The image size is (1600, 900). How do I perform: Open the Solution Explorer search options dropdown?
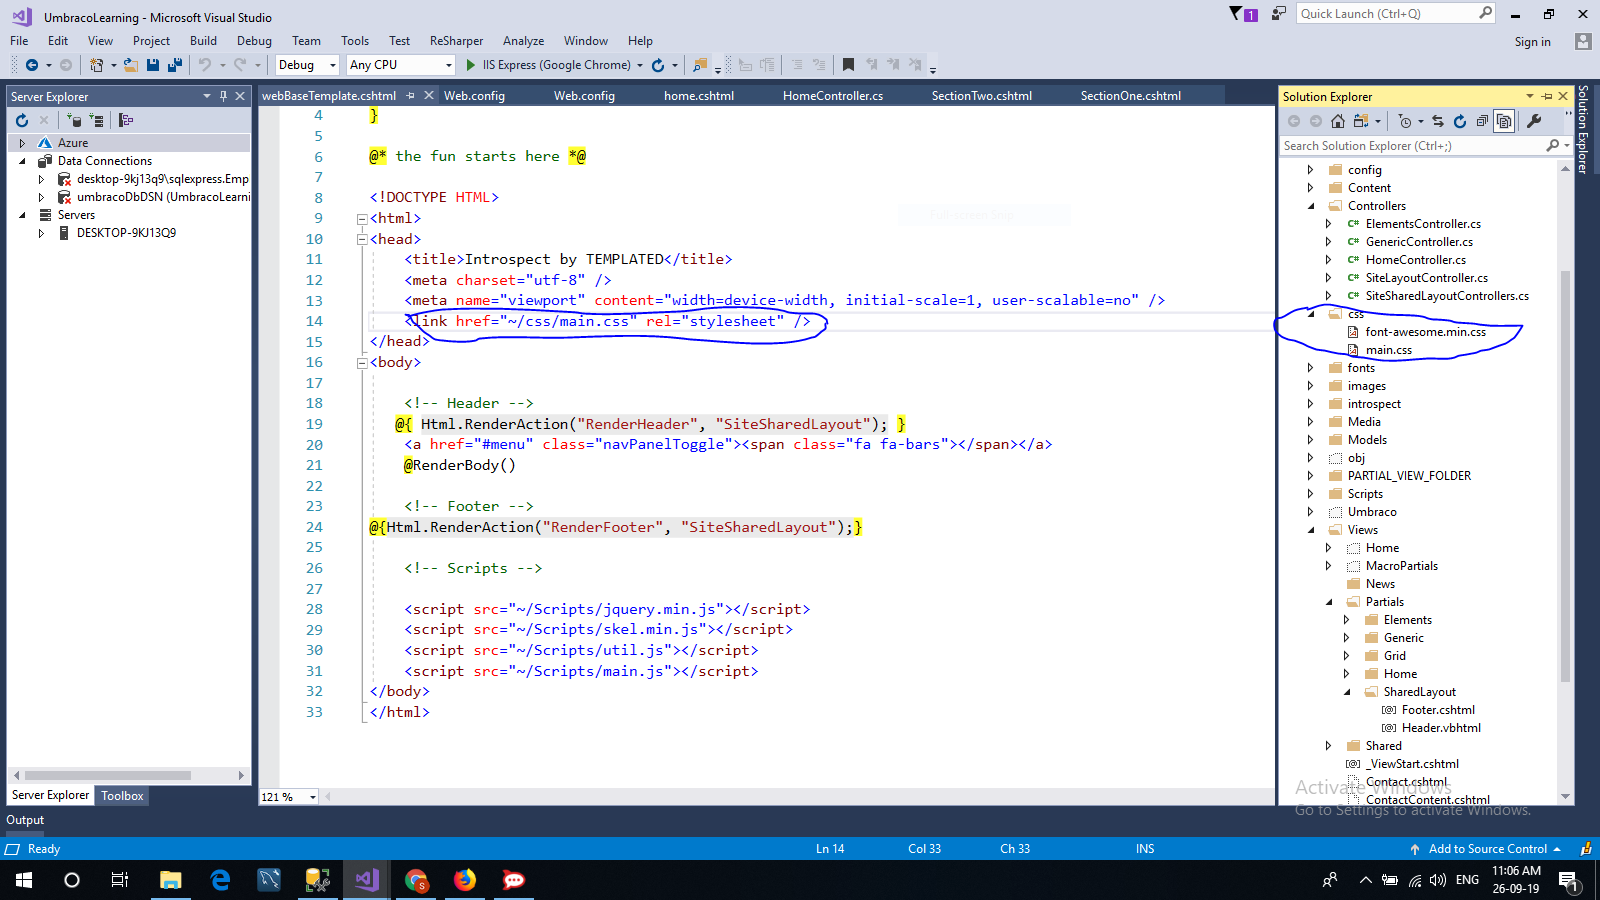click(x=1566, y=146)
